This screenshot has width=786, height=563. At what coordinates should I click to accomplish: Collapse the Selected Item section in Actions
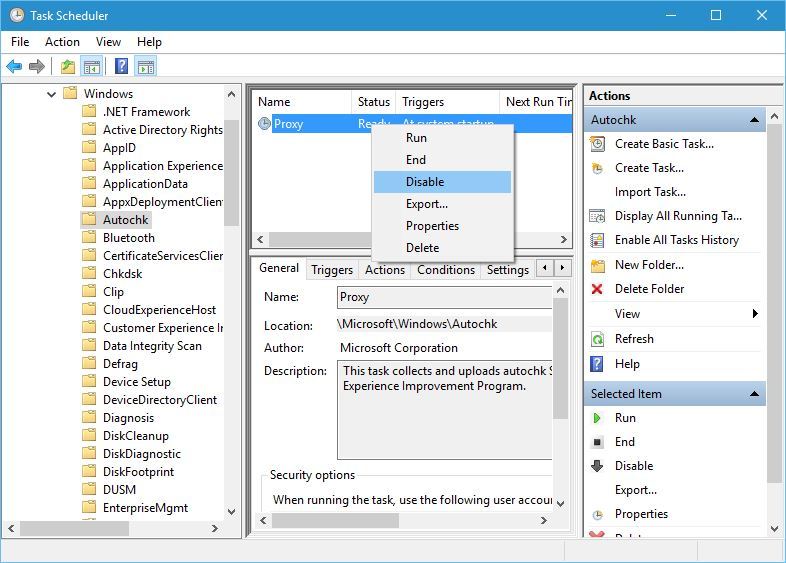(x=754, y=394)
